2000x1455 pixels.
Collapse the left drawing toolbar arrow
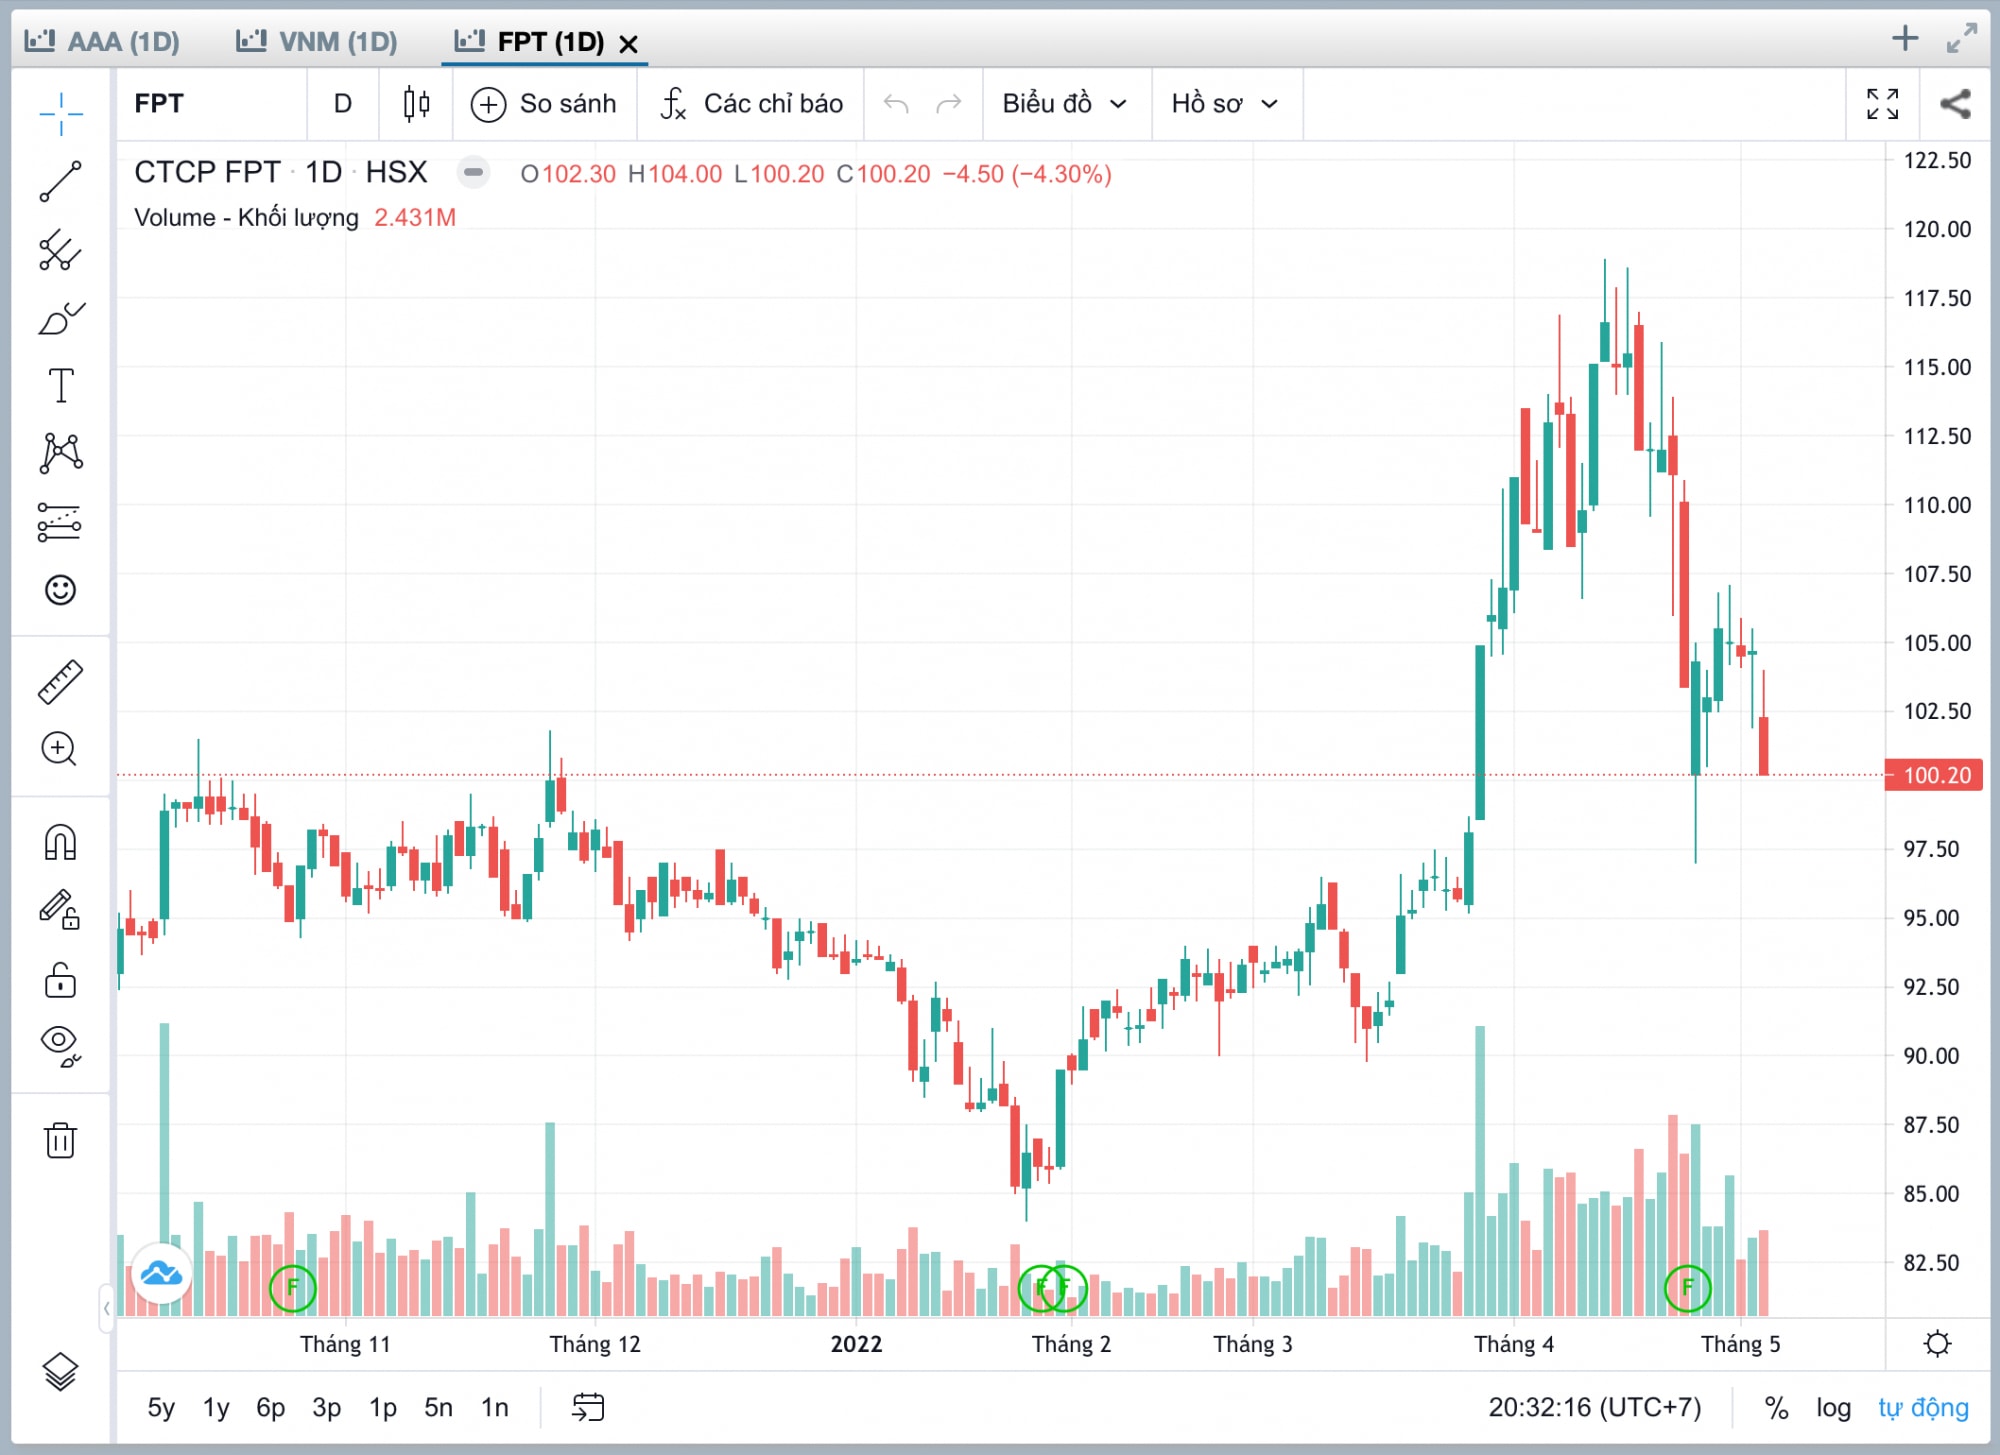tap(106, 1308)
